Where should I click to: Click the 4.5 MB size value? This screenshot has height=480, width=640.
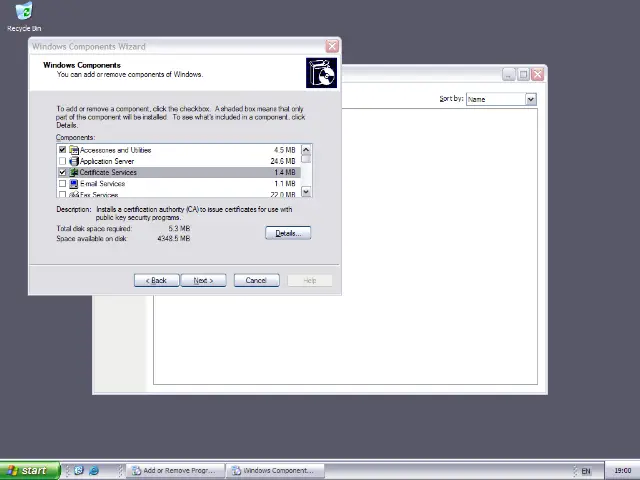(285, 150)
